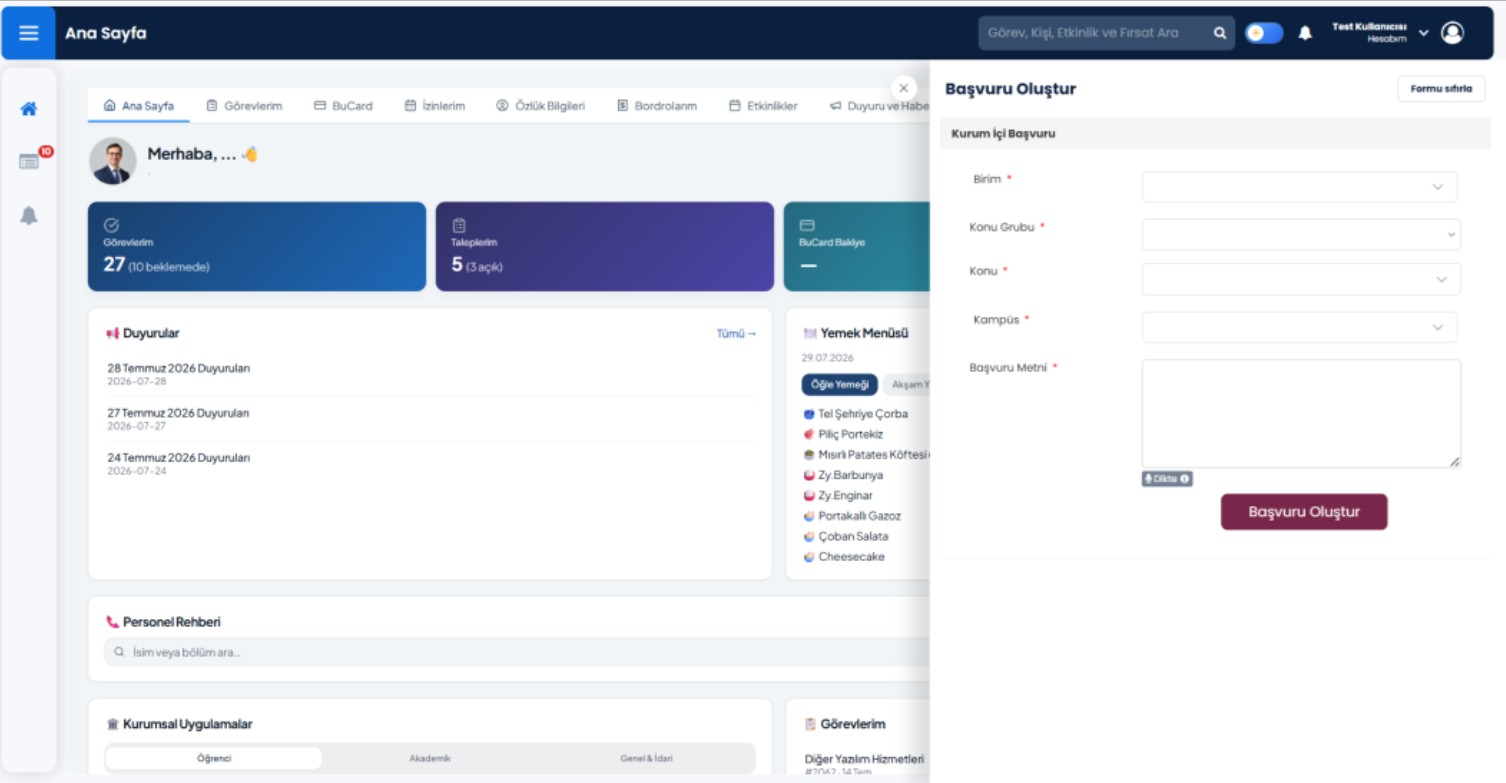Click the Yemek Menüsü icon
Viewport: 1506px width, 783px height.
(810, 333)
